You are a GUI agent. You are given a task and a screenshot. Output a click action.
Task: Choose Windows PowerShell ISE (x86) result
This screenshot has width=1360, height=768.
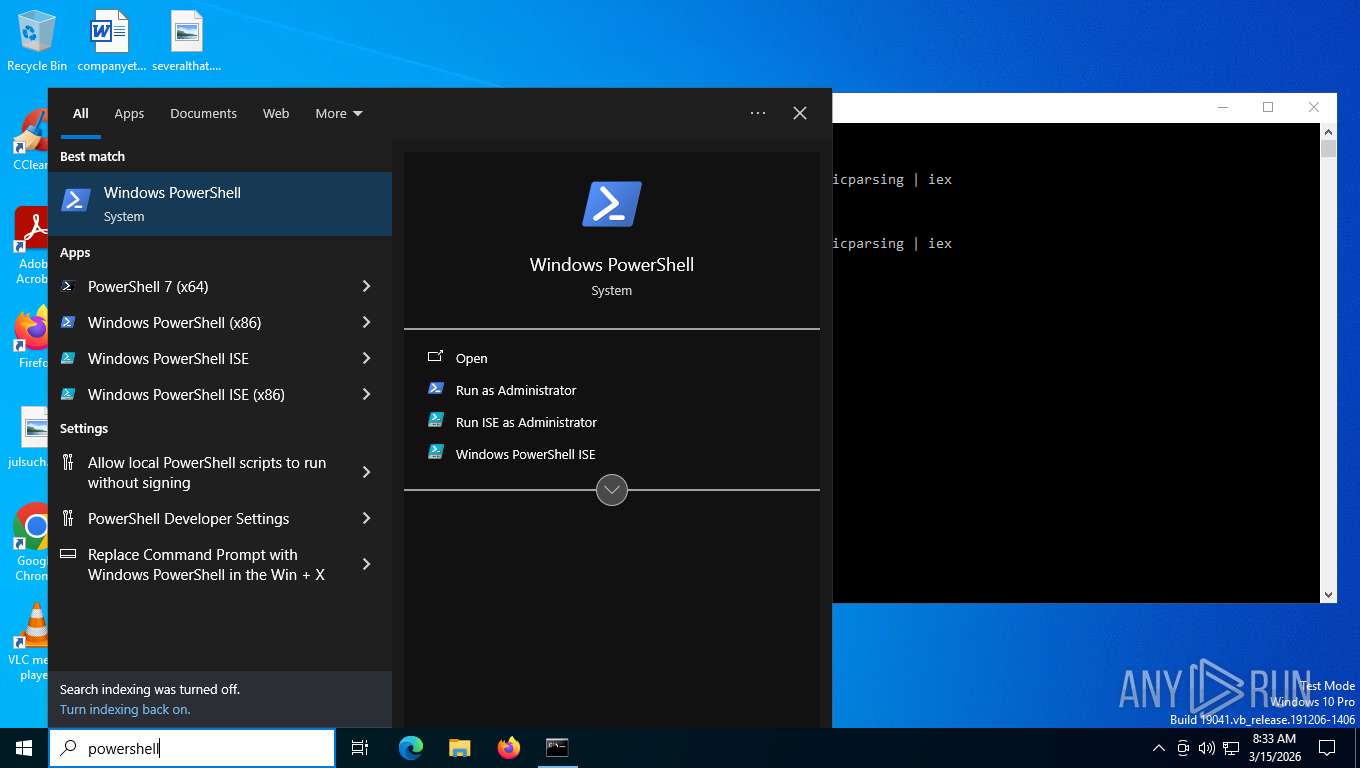coord(186,394)
